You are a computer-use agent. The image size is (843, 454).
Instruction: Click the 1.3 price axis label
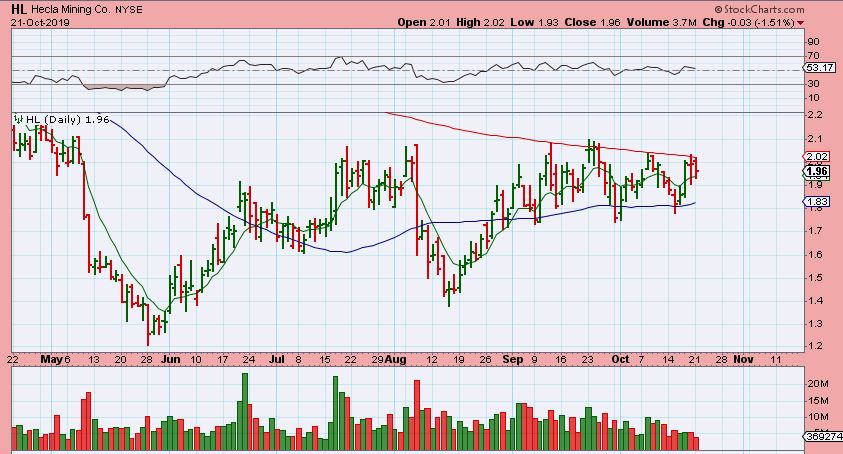815,324
